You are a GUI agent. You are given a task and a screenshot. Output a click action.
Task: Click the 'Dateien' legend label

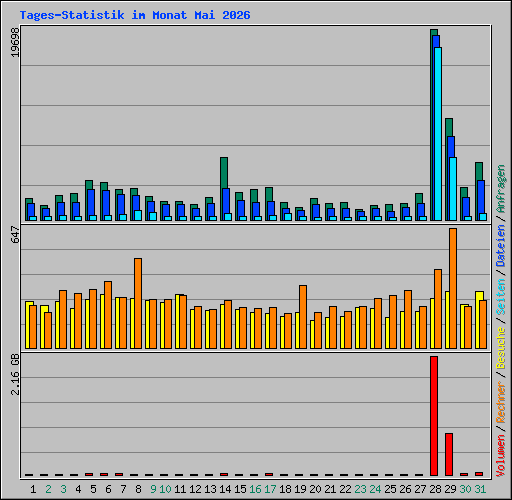(501, 246)
